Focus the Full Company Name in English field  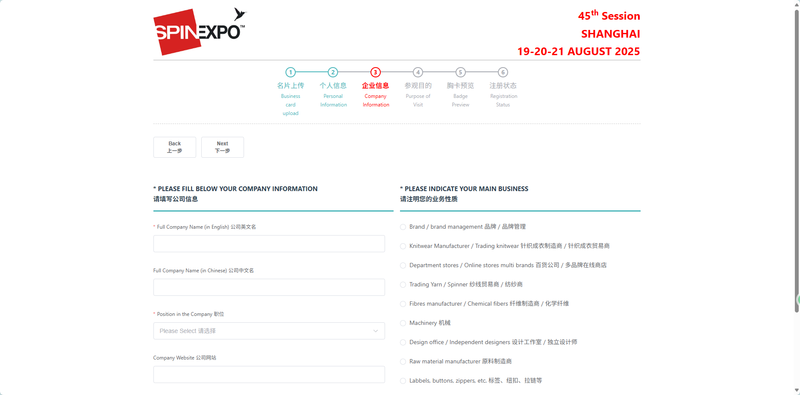(x=269, y=243)
